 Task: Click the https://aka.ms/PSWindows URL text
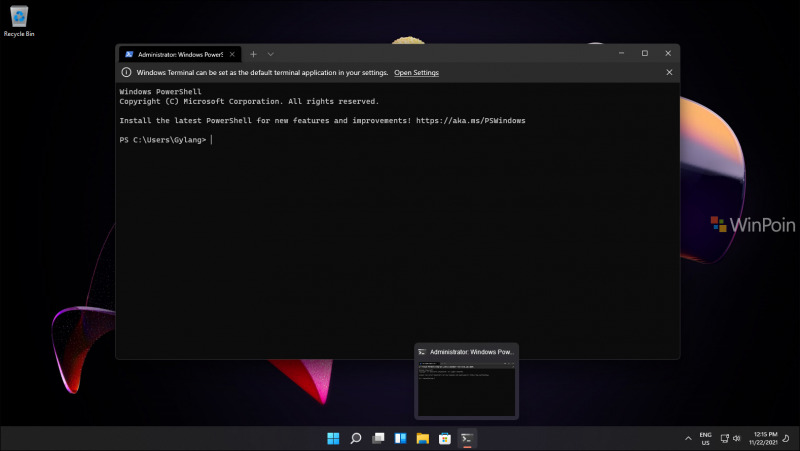[470, 121]
